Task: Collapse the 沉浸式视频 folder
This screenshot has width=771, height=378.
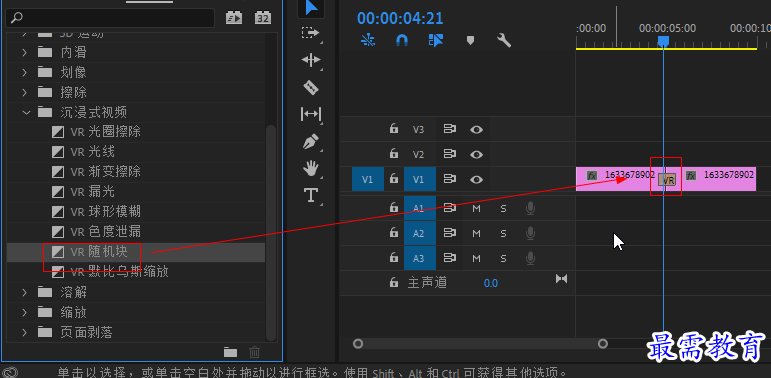Action: [26, 113]
